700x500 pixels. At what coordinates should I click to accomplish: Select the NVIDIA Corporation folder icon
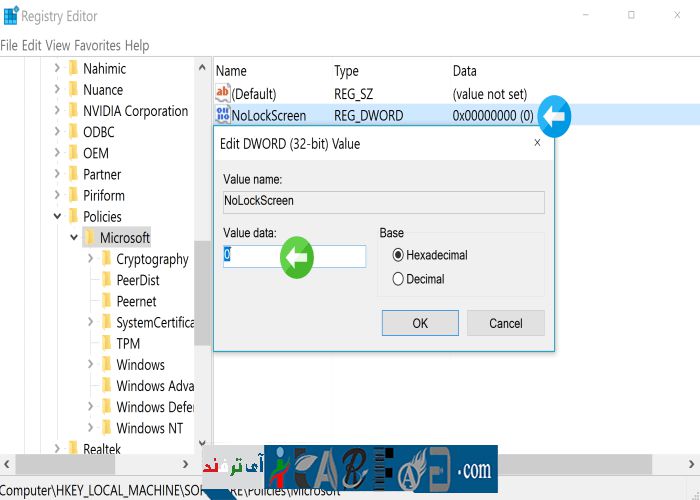click(x=73, y=111)
